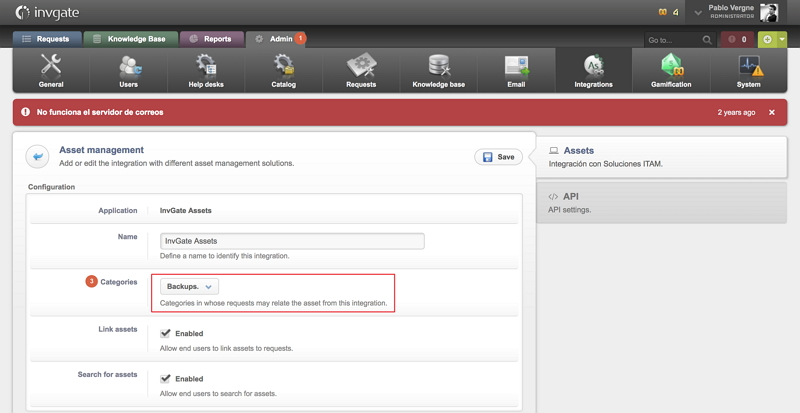Screen dimensions: 800x413
Task: Select the API settings panel
Action: pos(661,203)
